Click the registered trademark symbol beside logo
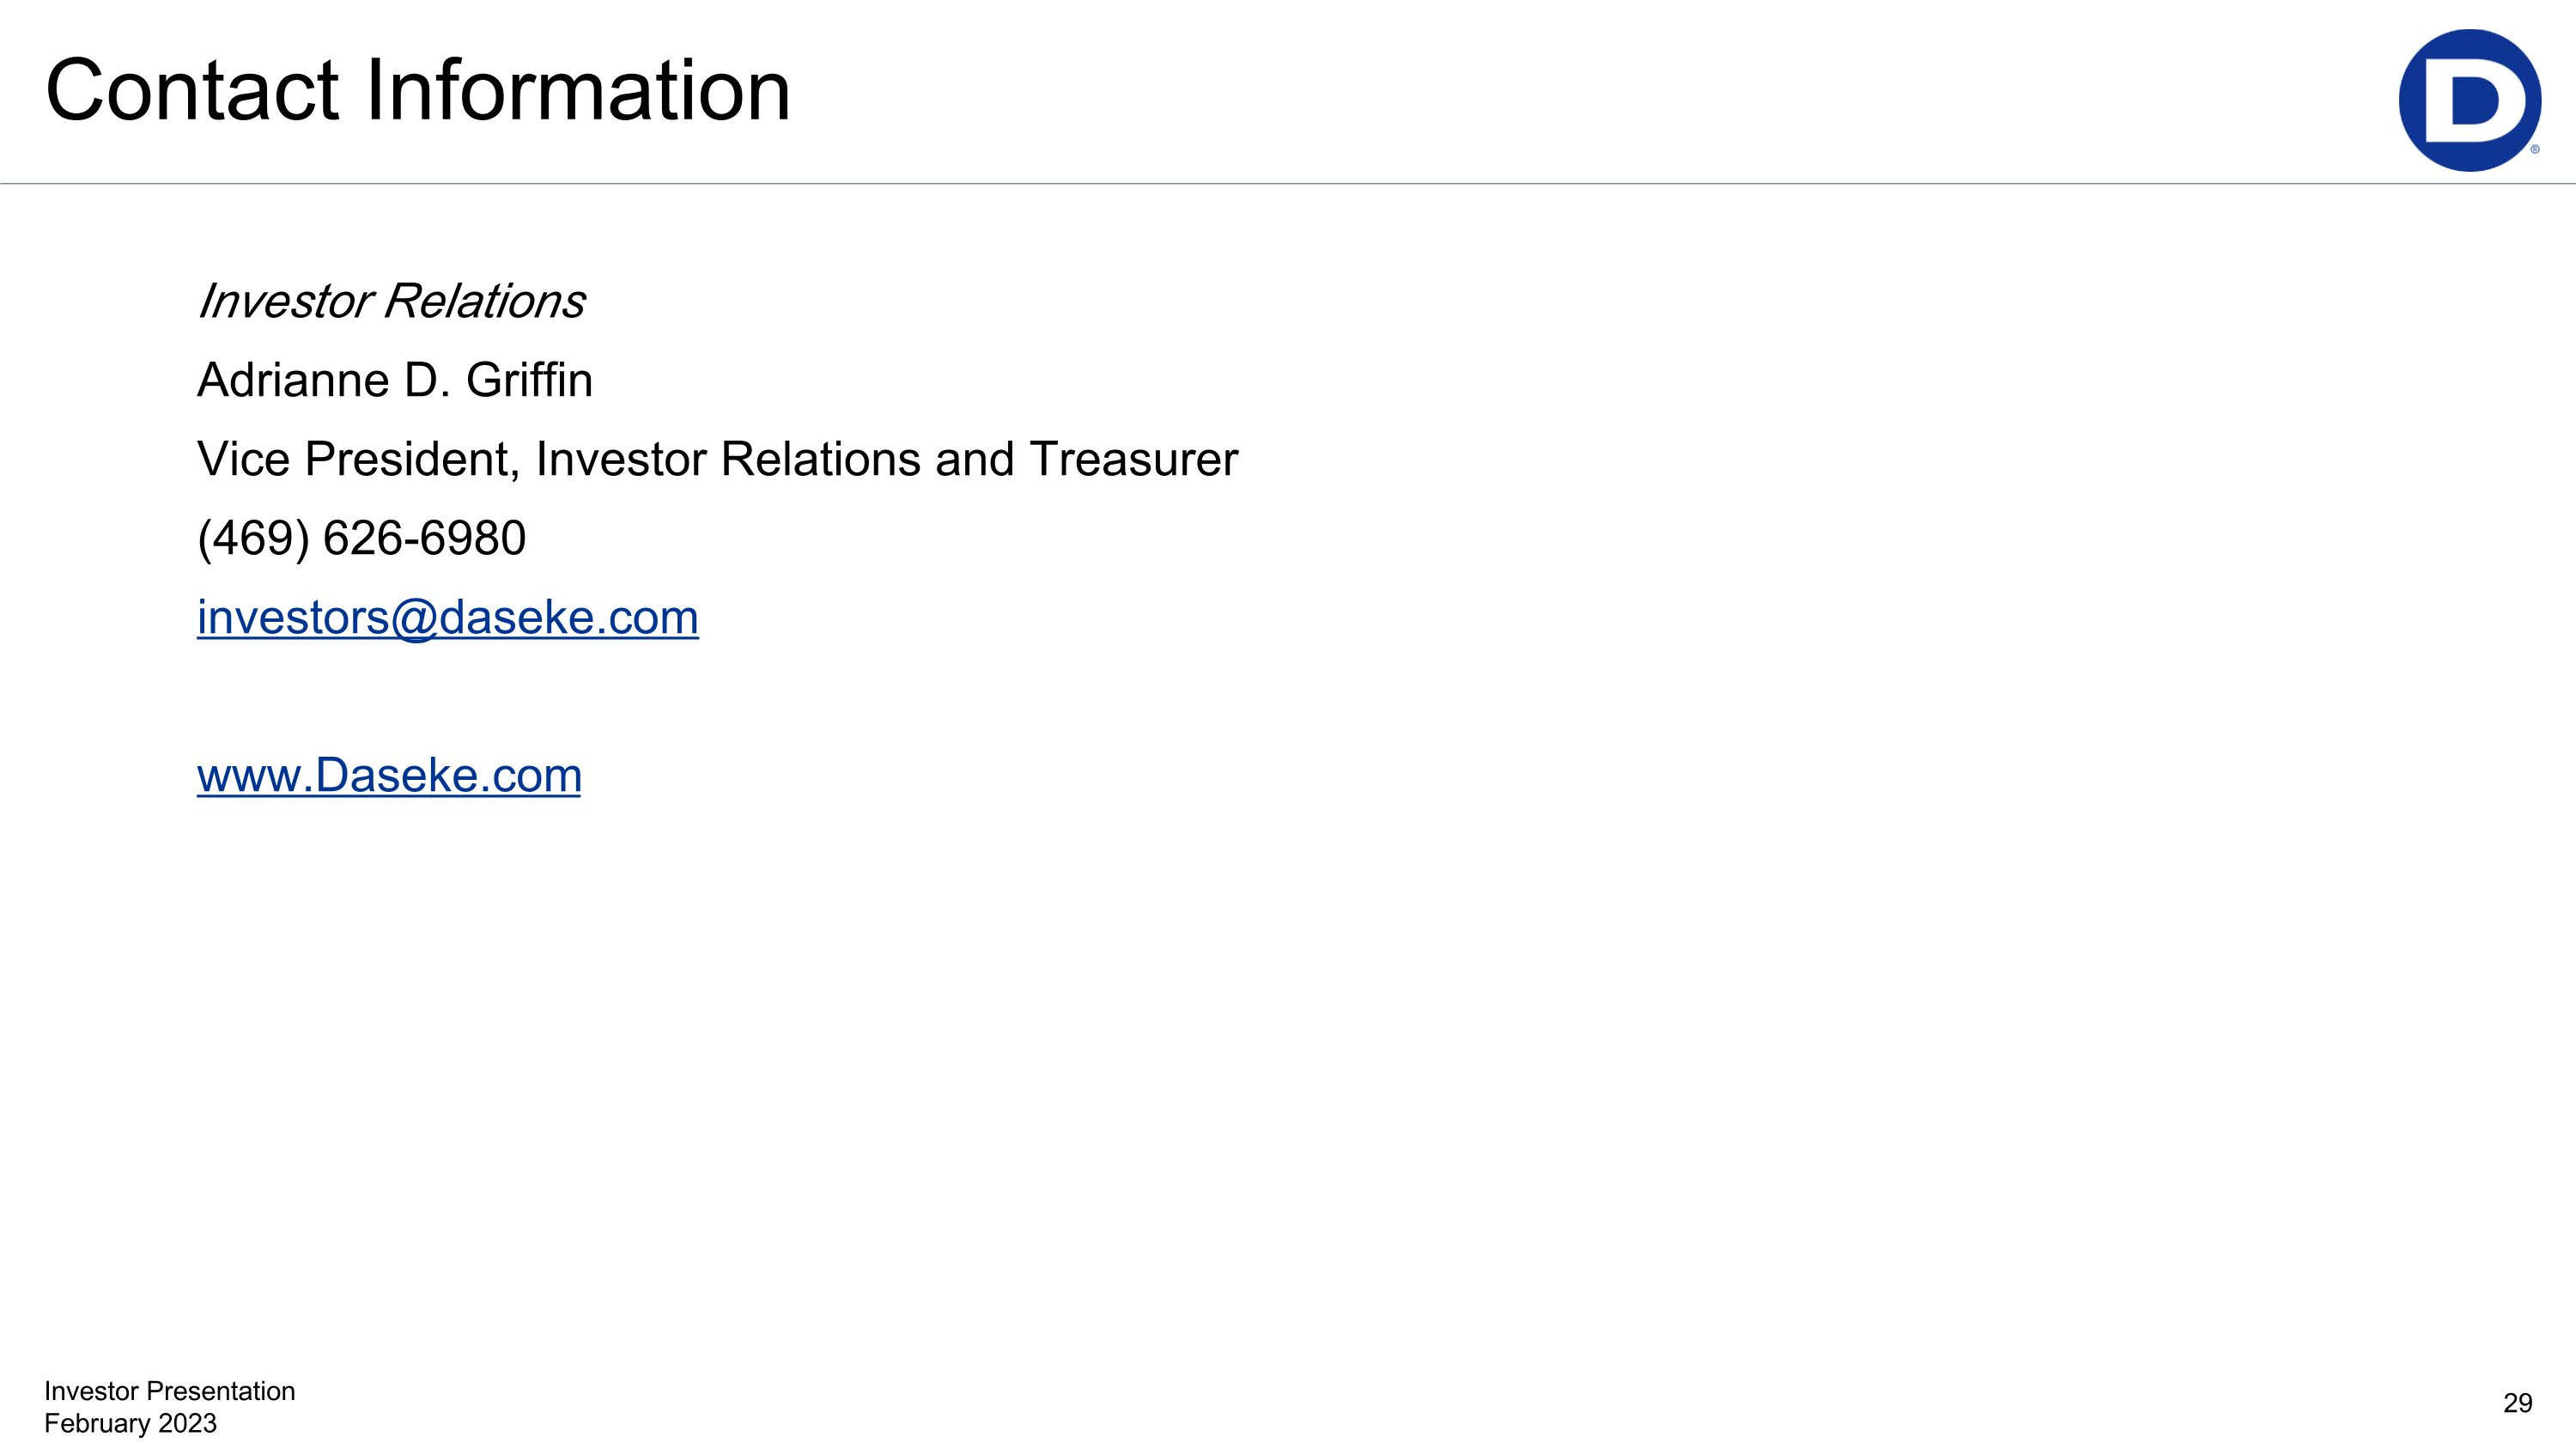The image size is (2576, 1449). 2534,150
